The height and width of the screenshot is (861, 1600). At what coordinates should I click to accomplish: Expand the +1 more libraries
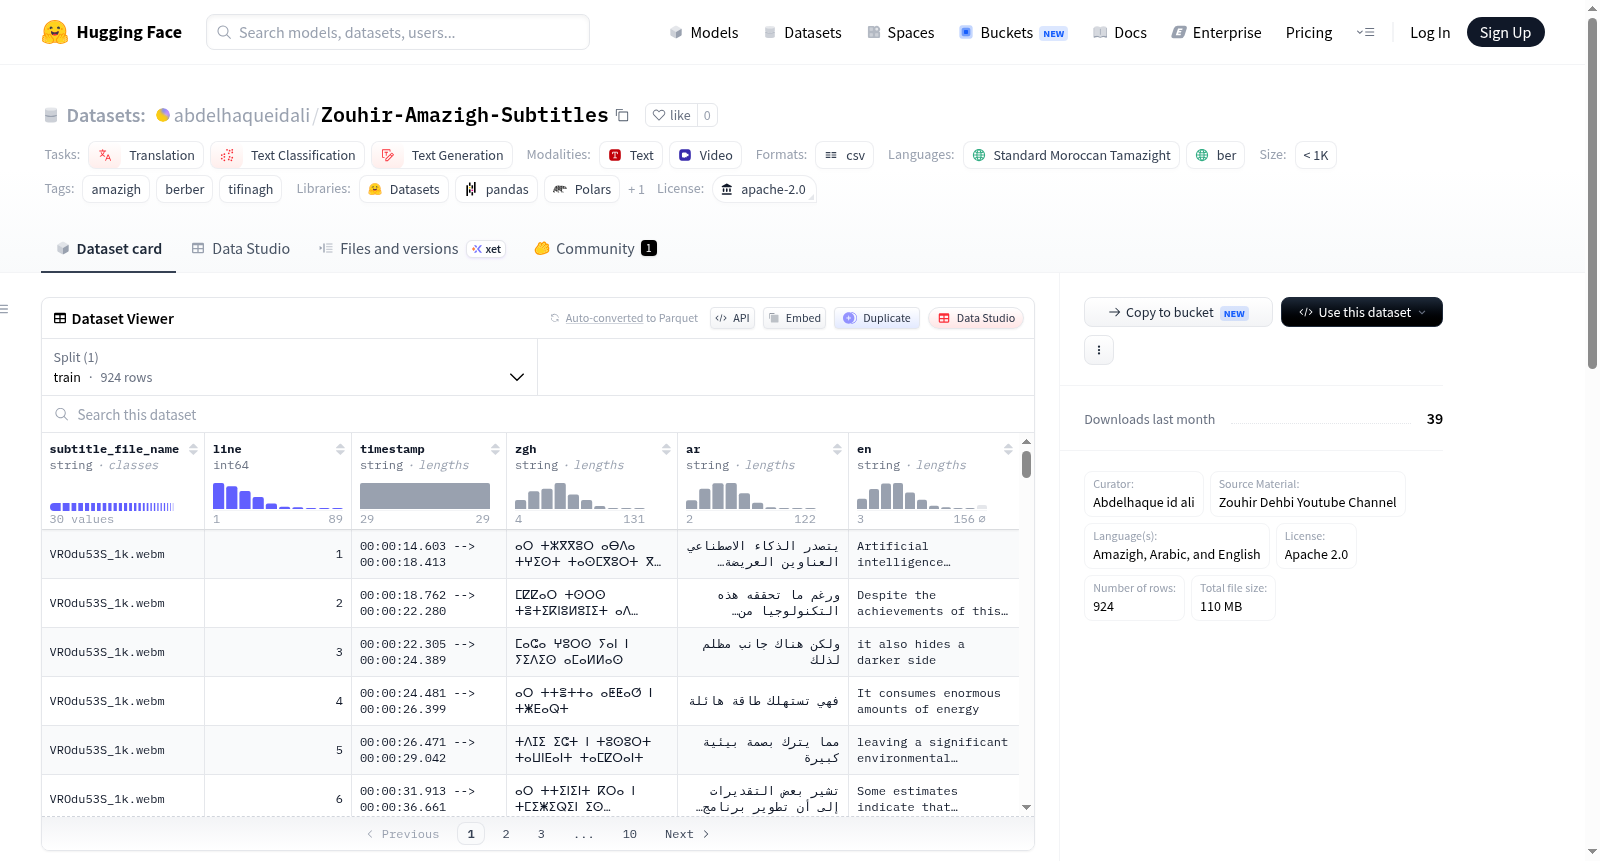click(636, 189)
